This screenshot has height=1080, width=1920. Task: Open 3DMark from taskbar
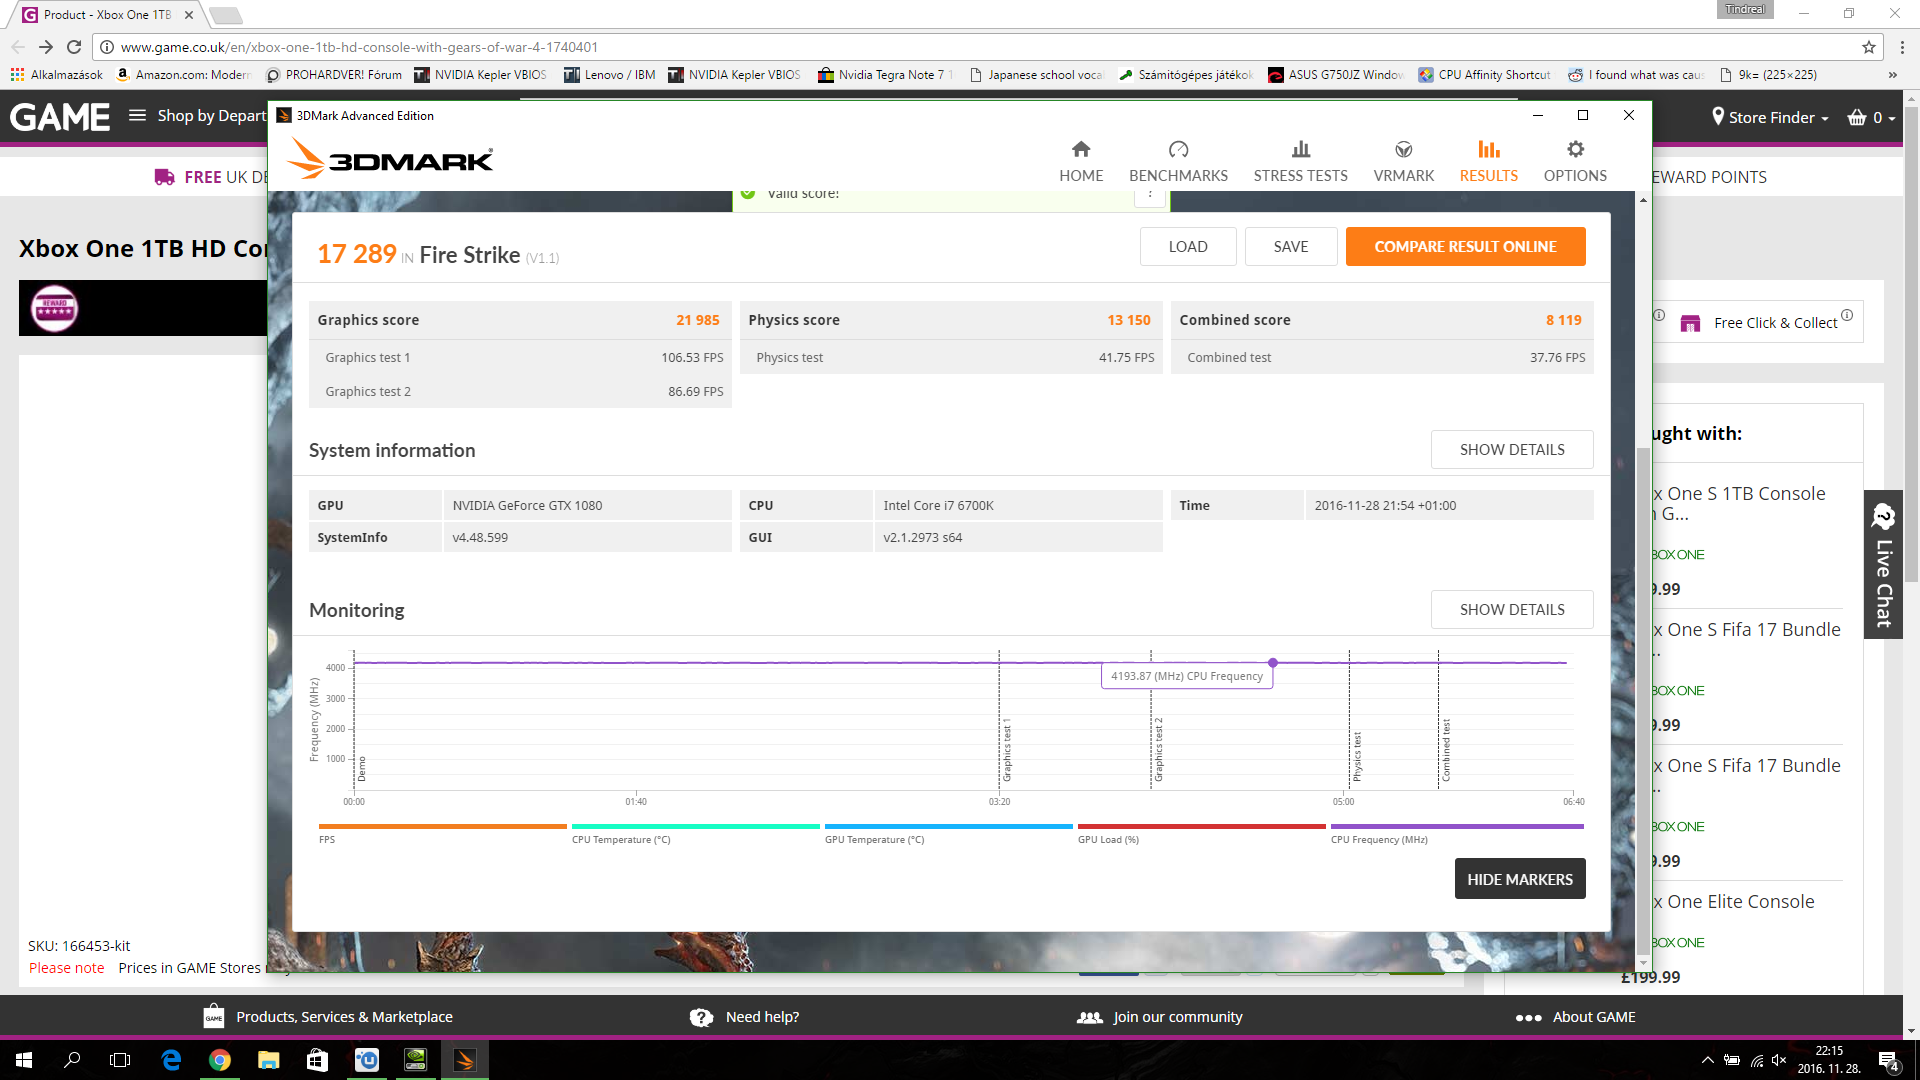point(464,1060)
